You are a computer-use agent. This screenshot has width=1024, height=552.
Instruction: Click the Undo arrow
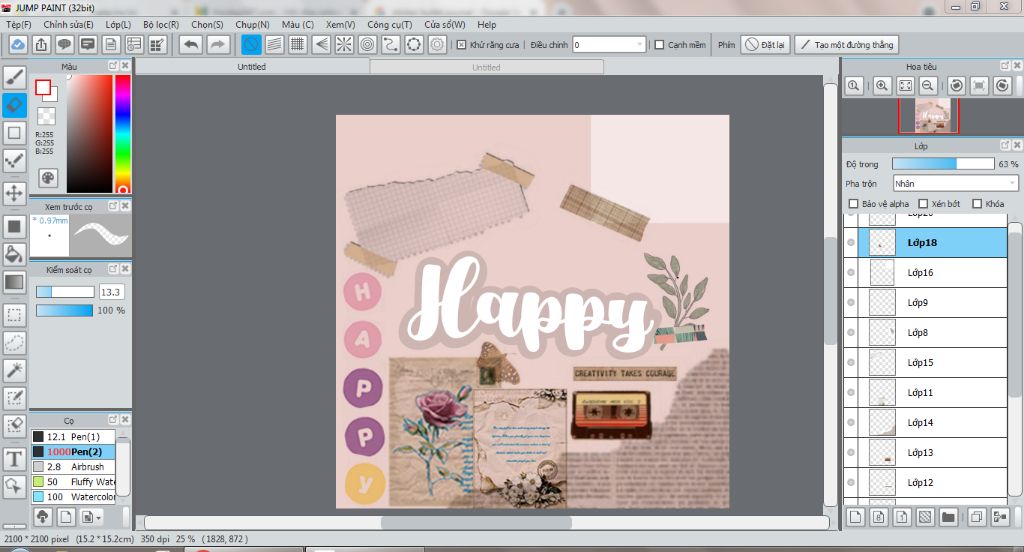(191, 44)
